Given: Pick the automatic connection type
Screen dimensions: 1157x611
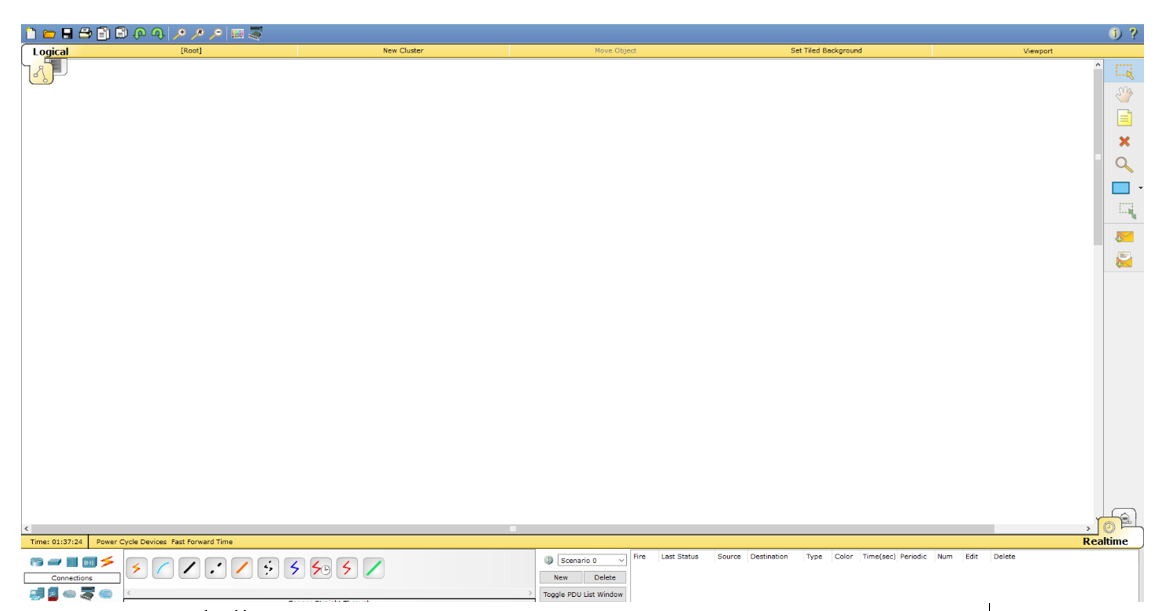Looking at the screenshot, I should point(137,568).
